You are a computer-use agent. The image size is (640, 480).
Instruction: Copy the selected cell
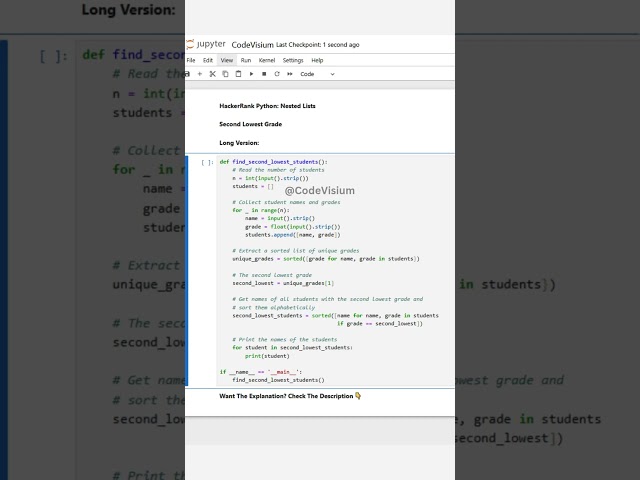pyautogui.click(x=225, y=74)
